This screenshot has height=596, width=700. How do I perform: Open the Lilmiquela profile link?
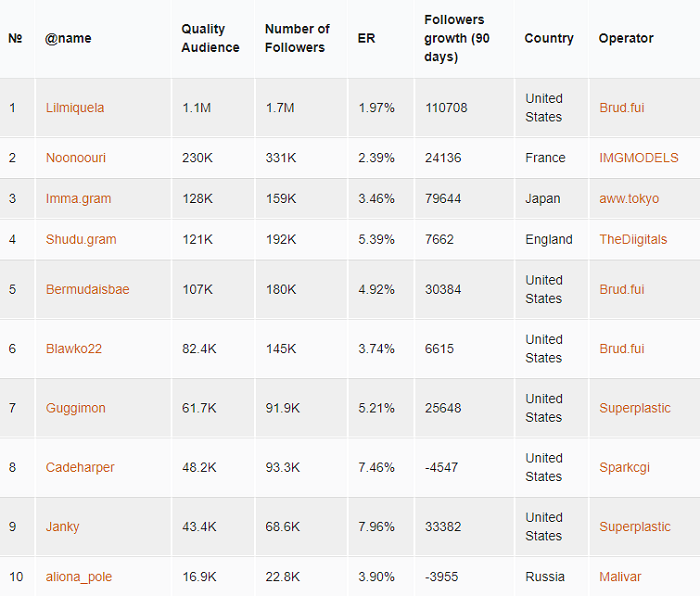point(75,108)
